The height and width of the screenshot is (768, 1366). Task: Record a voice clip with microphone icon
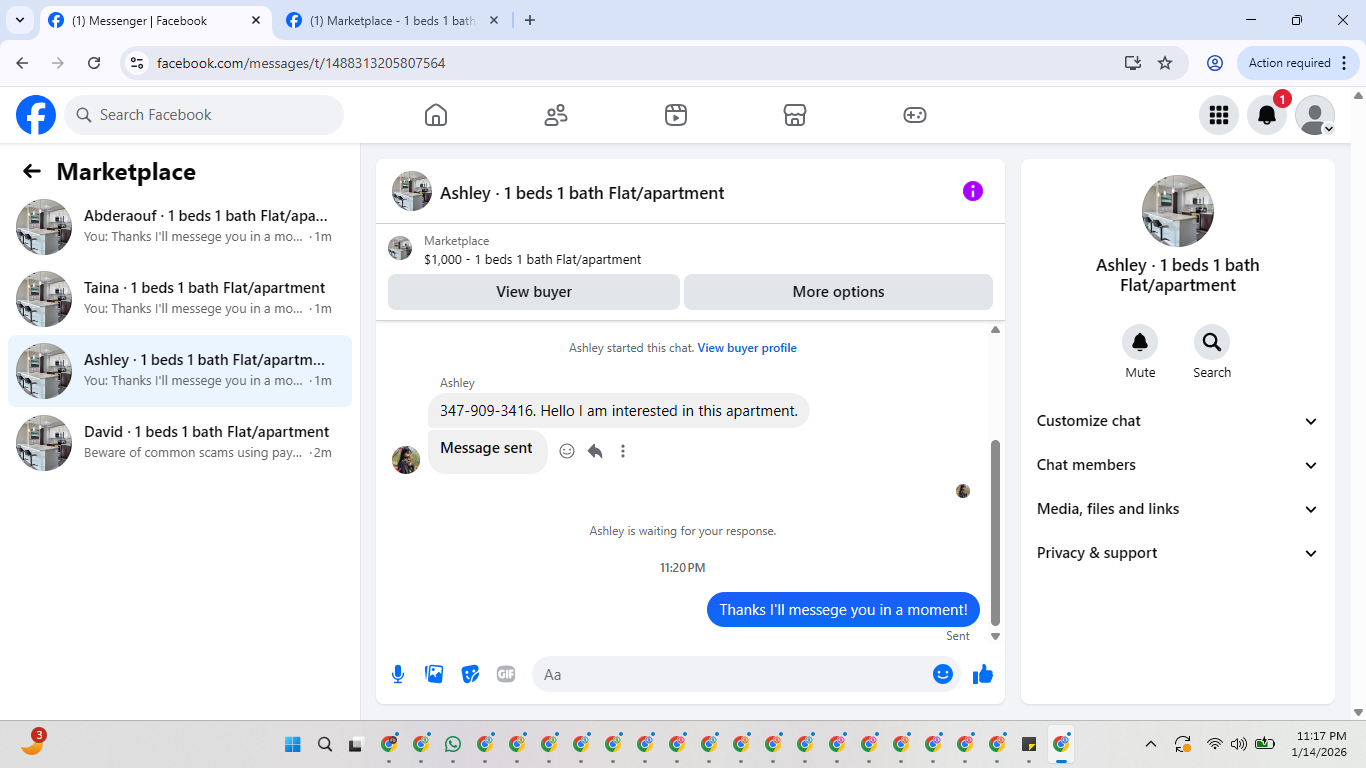[398, 674]
